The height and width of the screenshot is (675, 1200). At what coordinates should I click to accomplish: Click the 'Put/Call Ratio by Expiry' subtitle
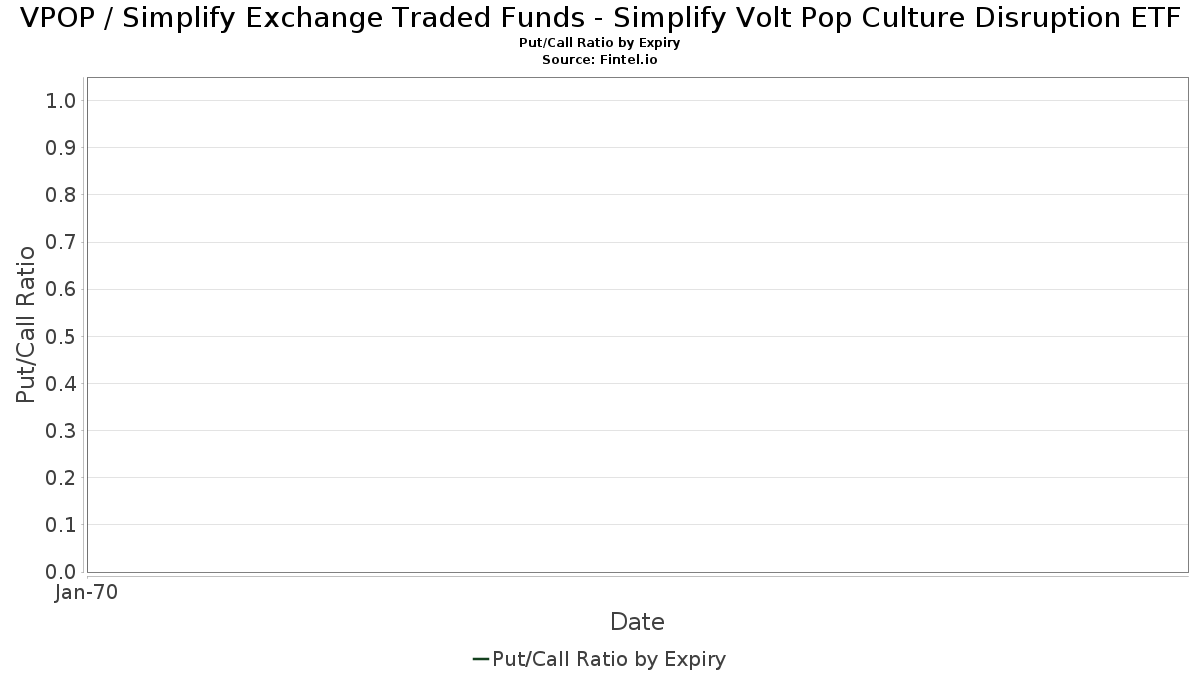pos(600,43)
